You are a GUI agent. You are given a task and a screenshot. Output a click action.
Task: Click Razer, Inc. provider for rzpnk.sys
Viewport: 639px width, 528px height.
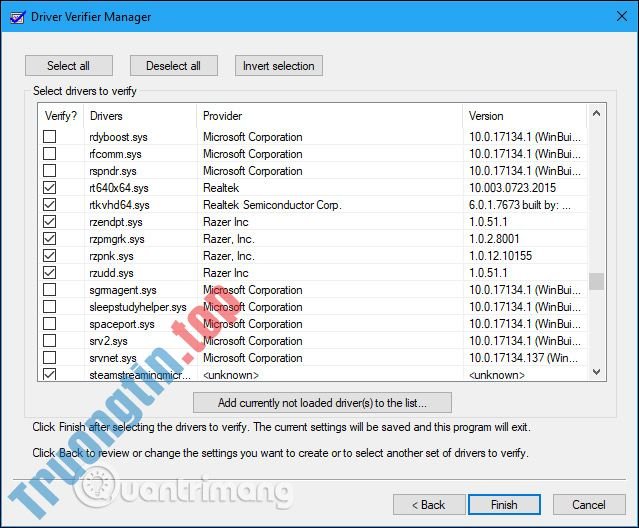point(229,256)
